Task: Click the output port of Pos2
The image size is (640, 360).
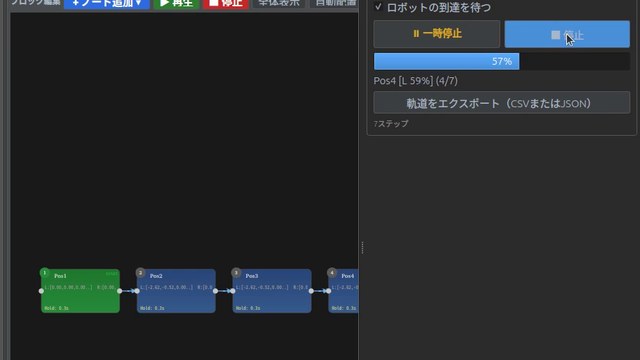Action: (216, 291)
